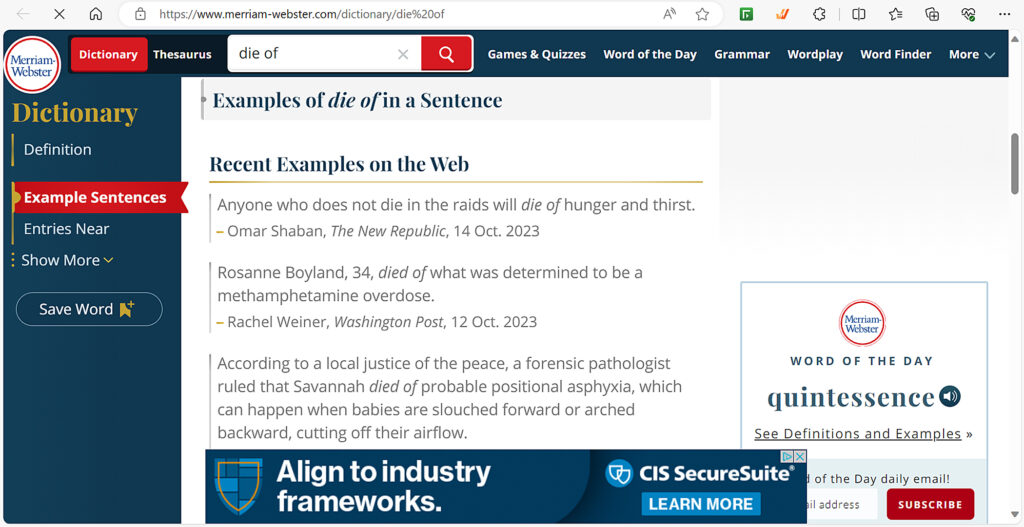Add page to favorites star icon
This screenshot has height=527, width=1024.
coord(702,14)
